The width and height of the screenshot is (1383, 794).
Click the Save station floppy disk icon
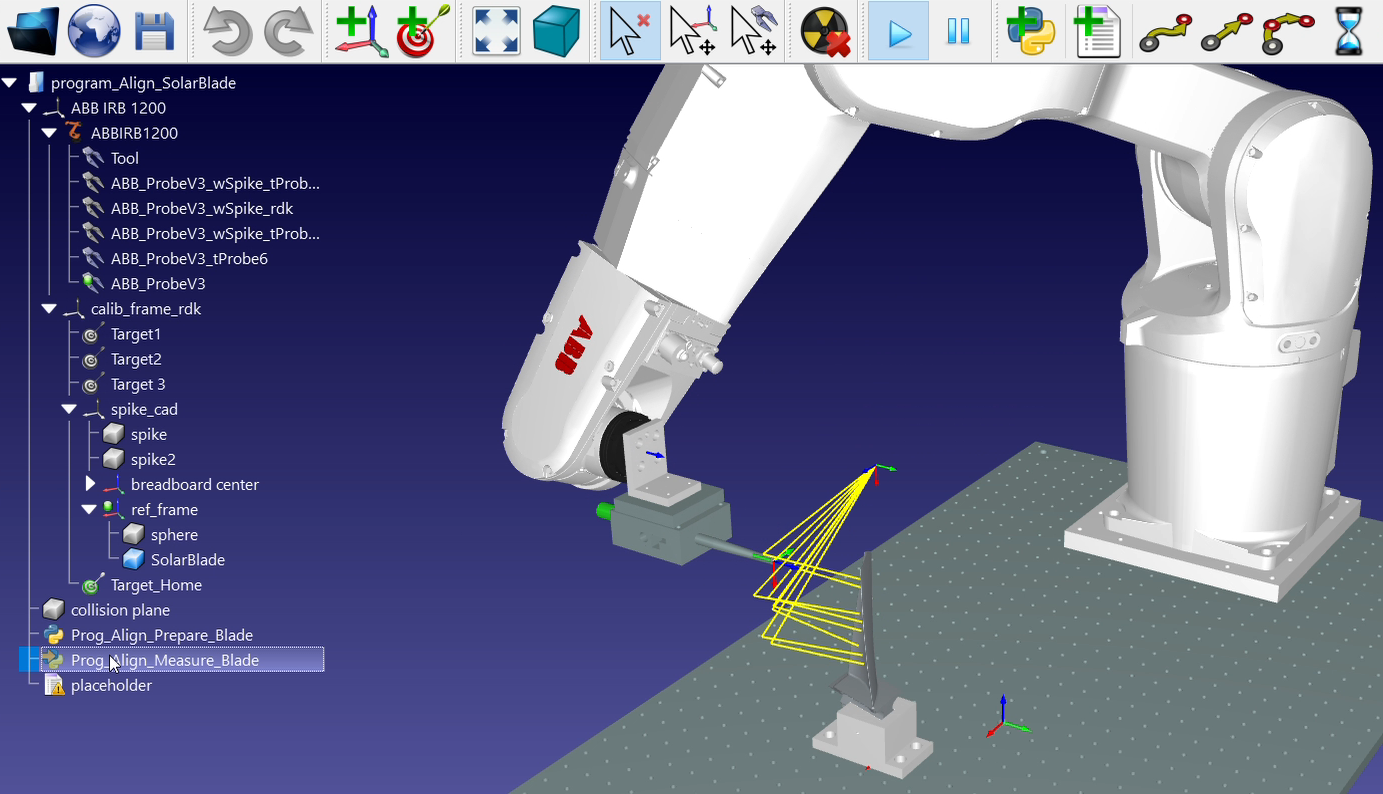[155, 32]
